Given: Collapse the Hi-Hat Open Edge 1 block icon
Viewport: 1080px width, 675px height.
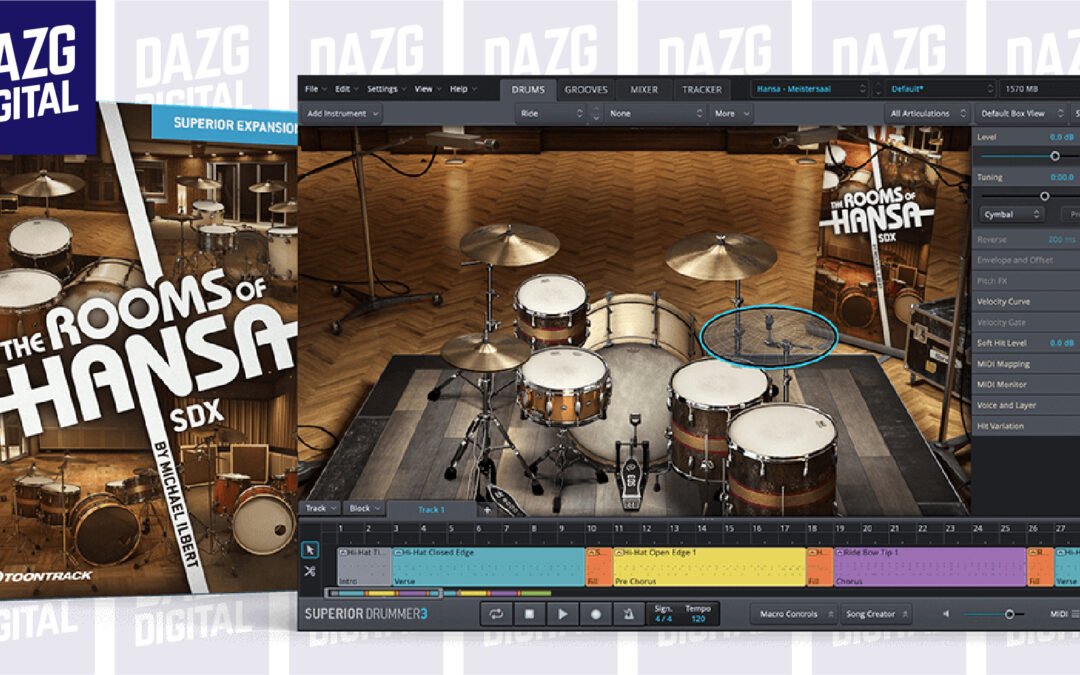Looking at the screenshot, I should (x=619, y=552).
